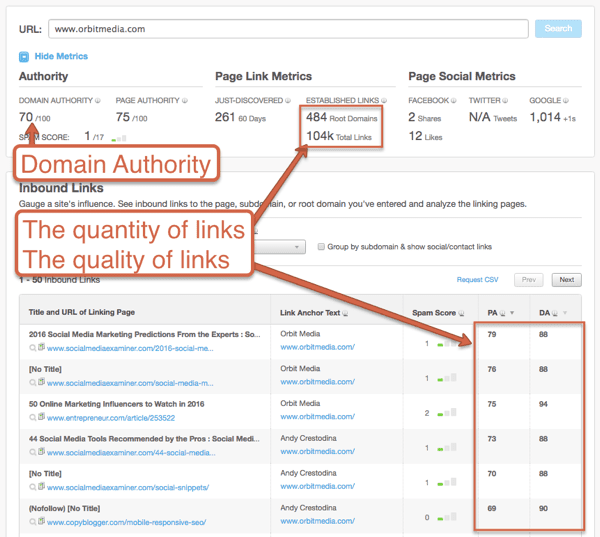Click orbitmedia.com anchor link in the PA 69 row
The width and height of the screenshot is (600, 537).
318,521
